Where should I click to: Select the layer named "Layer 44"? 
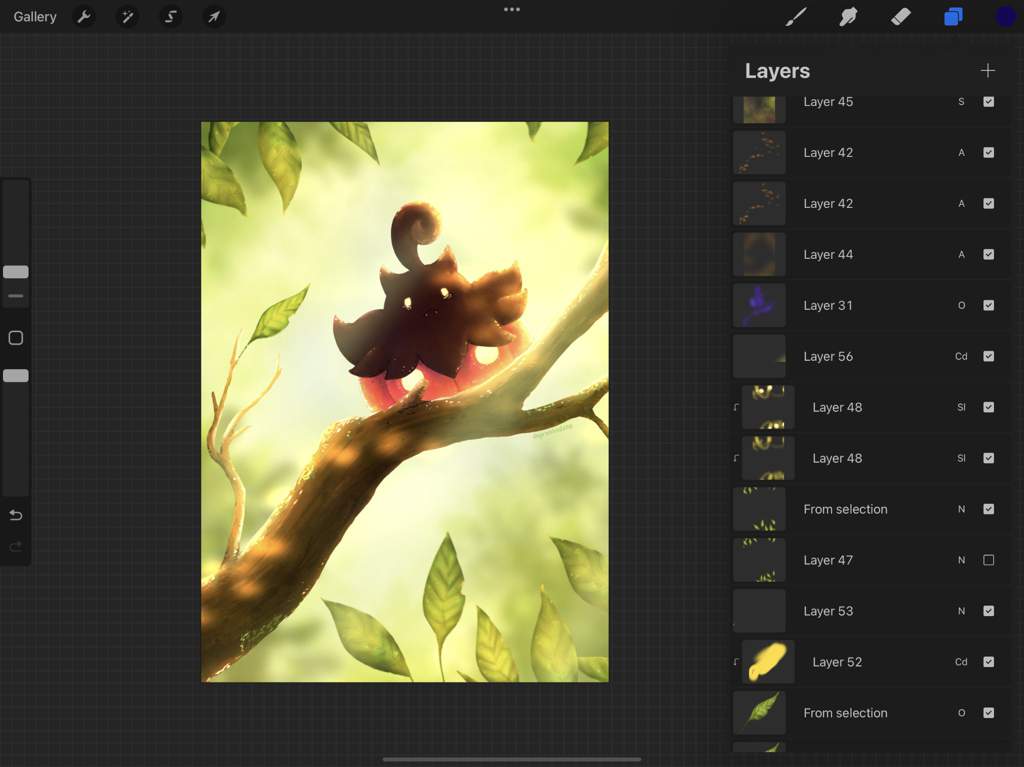(828, 254)
